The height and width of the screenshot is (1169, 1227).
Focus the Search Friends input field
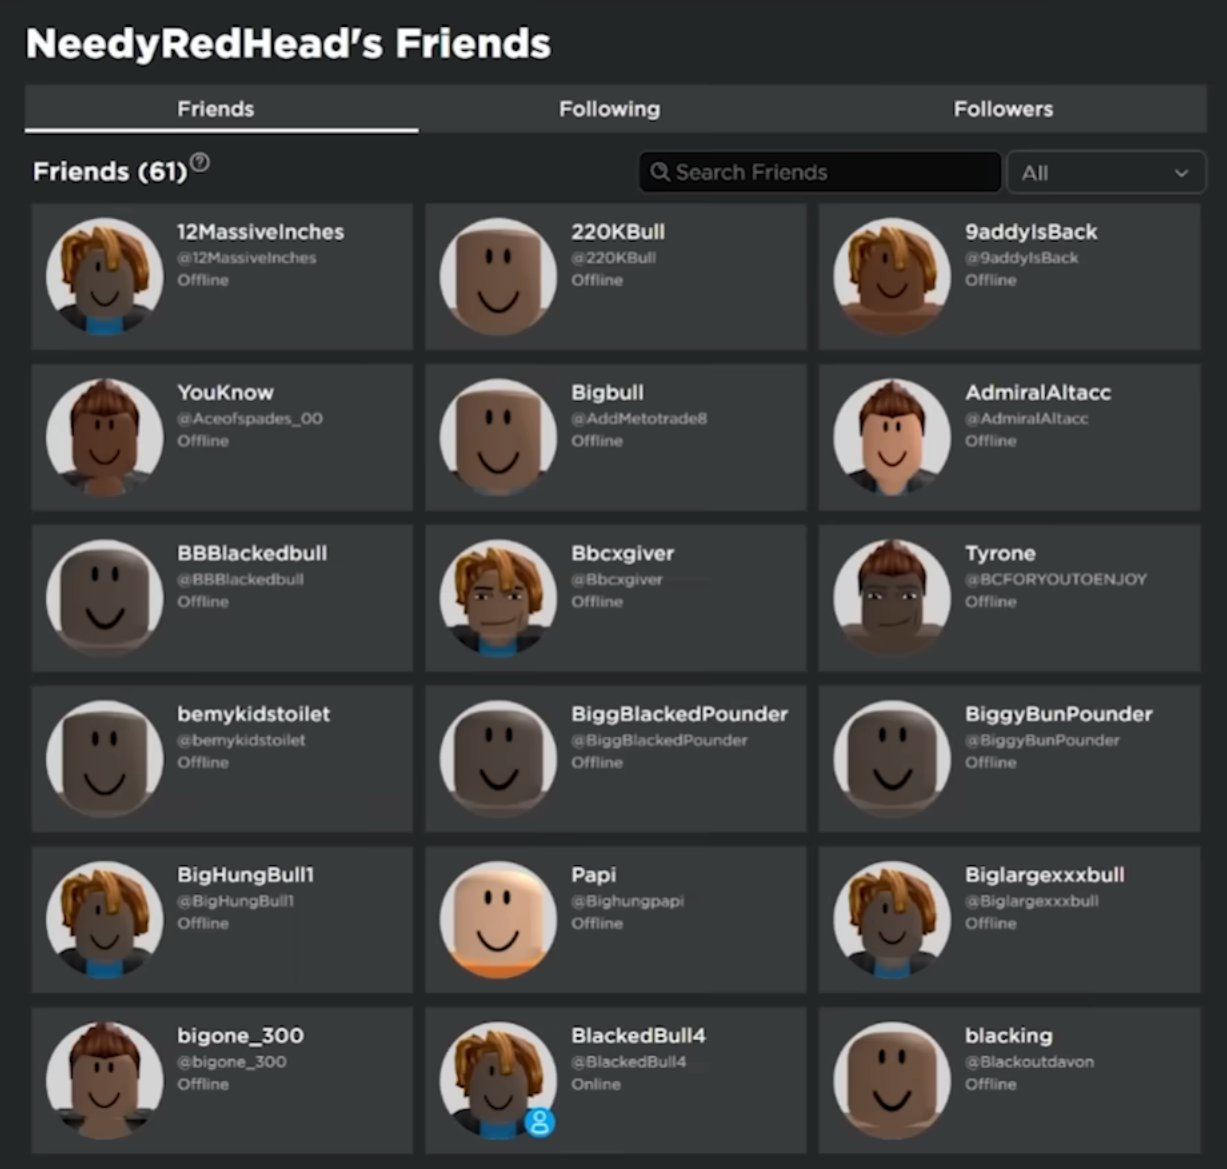pos(820,172)
